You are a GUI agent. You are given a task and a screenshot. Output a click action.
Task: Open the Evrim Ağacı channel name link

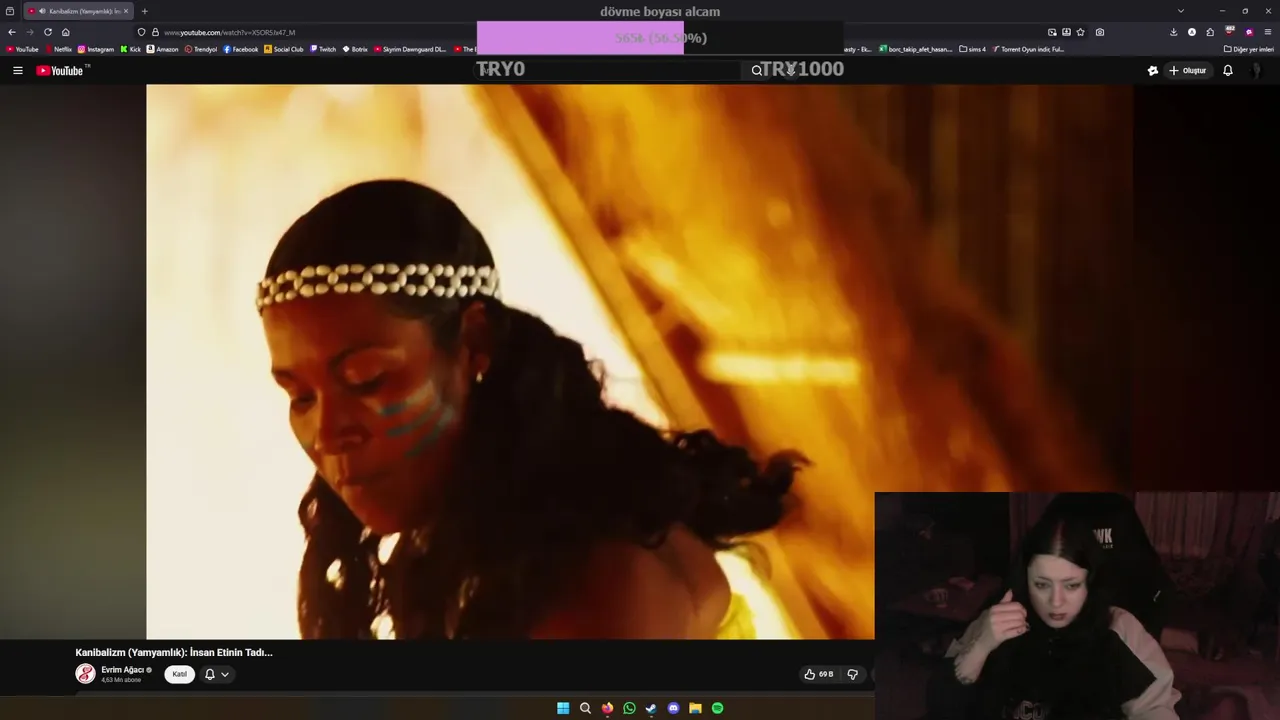[x=123, y=670]
